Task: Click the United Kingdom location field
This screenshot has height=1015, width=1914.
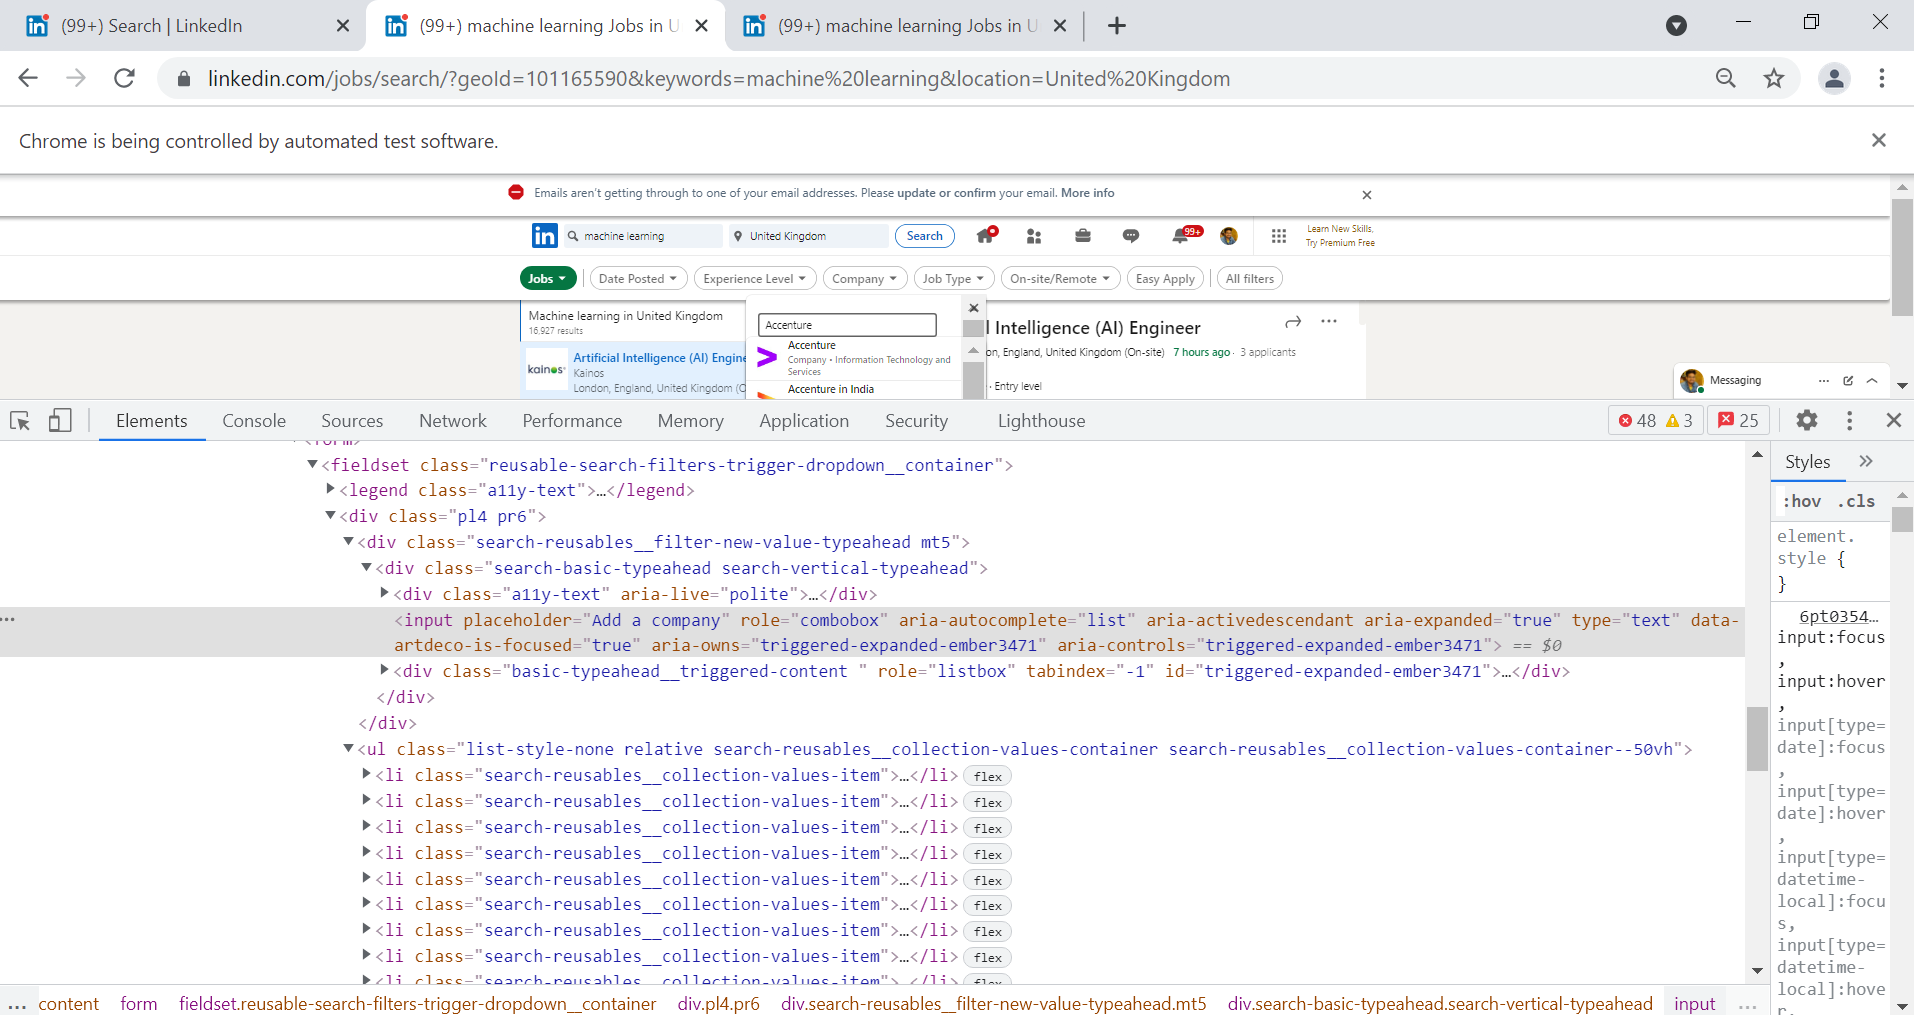Action: (x=808, y=236)
